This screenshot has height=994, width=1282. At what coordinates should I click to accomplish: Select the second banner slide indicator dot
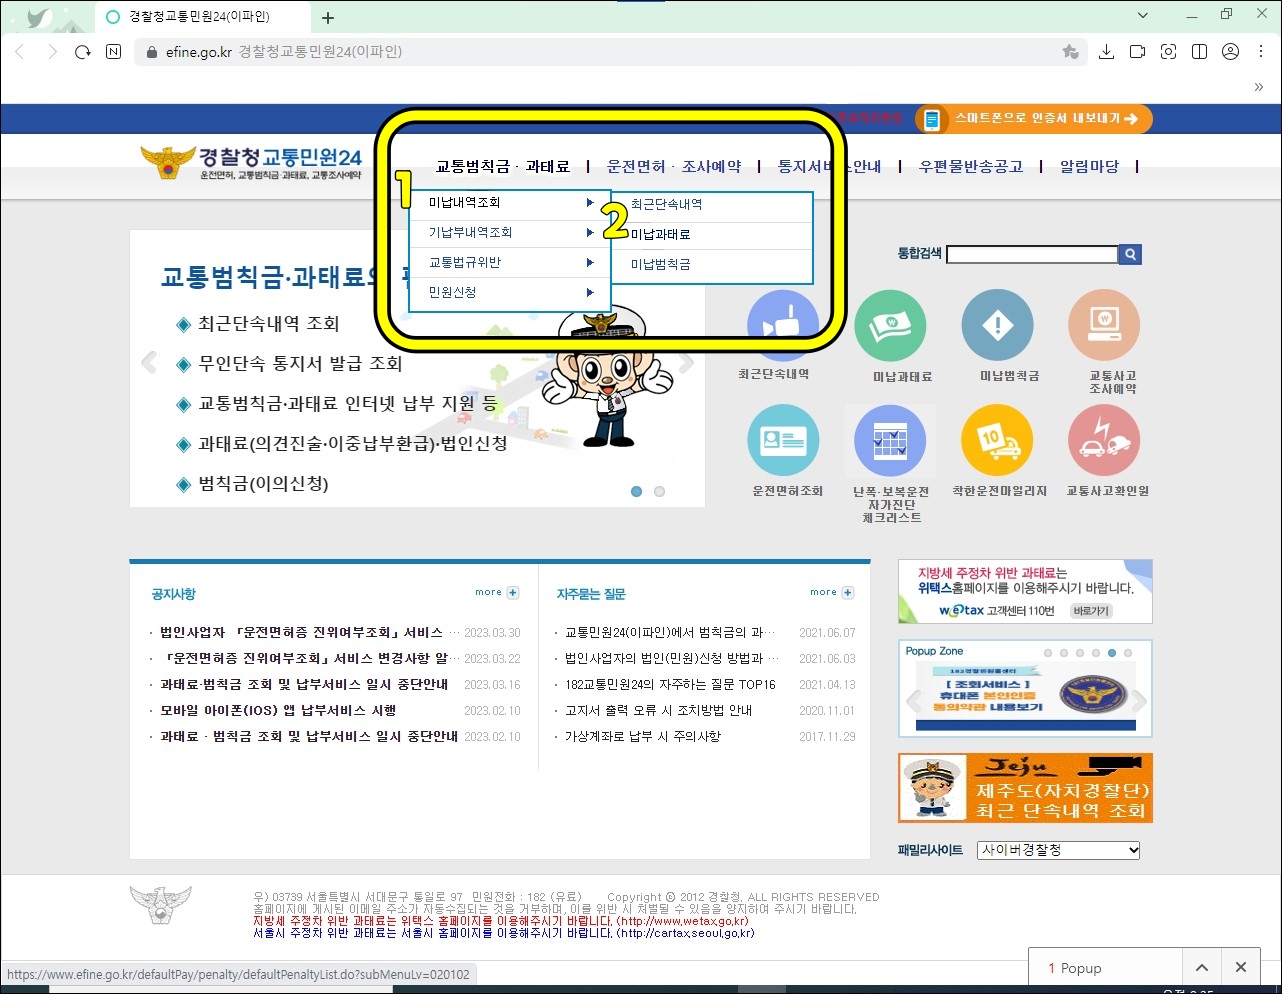(x=659, y=491)
